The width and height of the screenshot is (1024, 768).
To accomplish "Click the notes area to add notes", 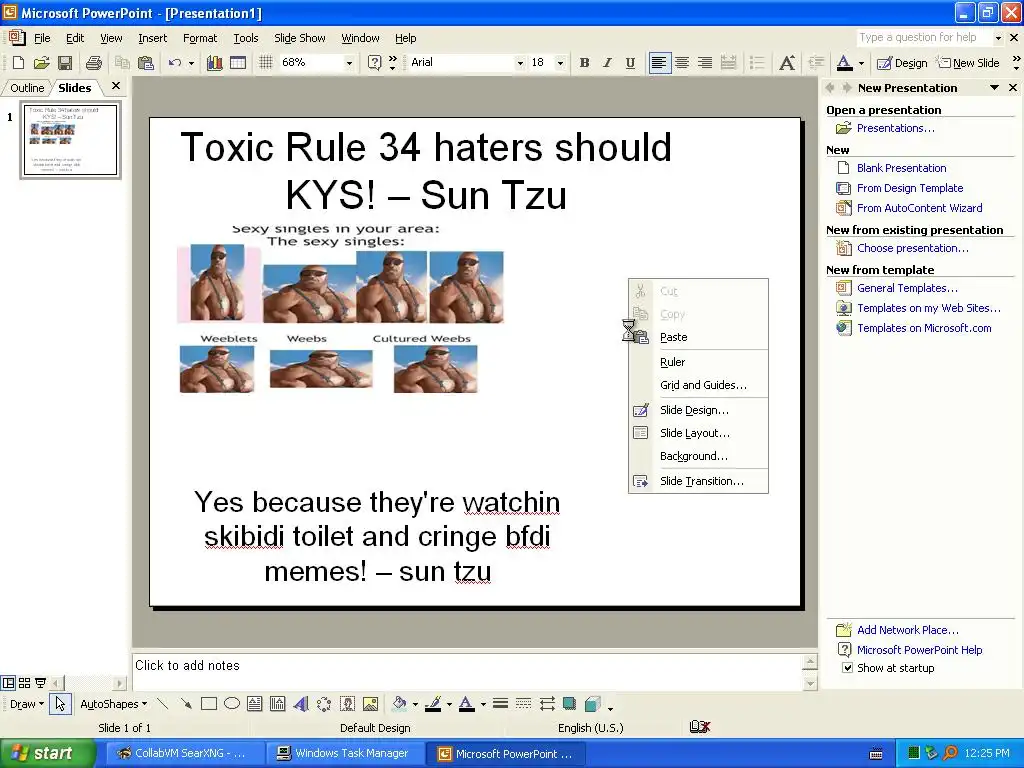I will coord(466,671).
